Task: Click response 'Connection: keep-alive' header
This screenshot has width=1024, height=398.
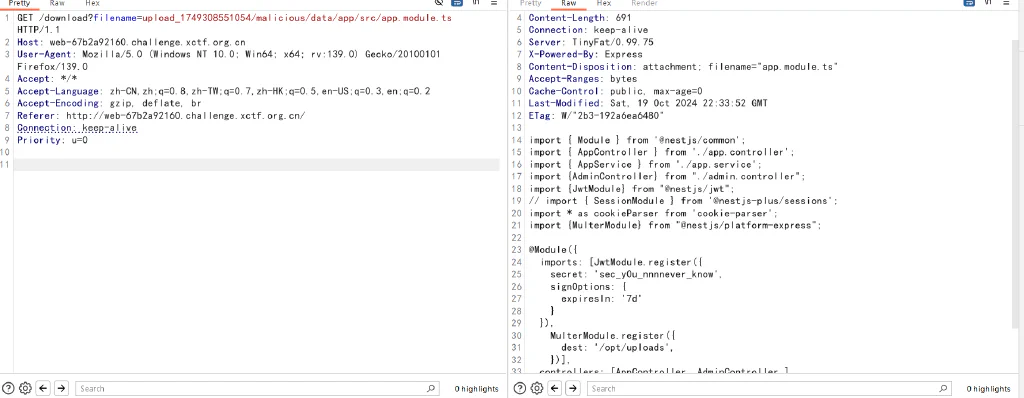Action: [588, 30]
